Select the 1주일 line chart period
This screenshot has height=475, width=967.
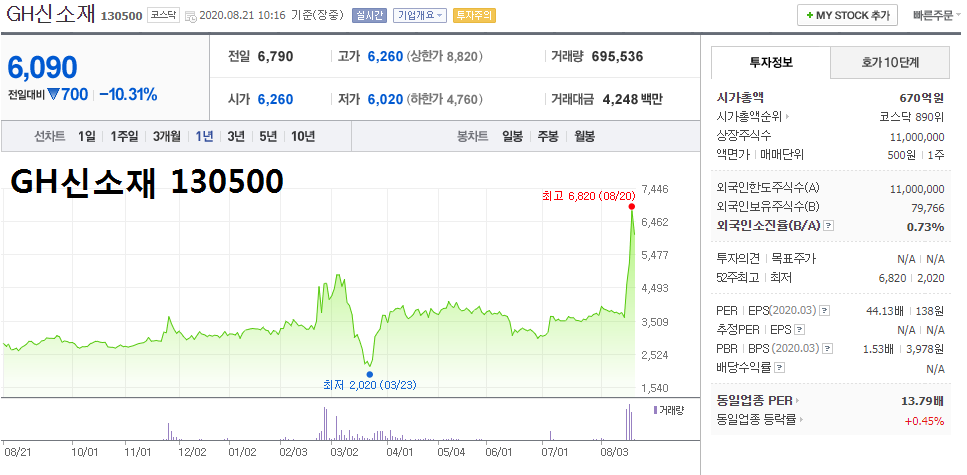[x=124, y=136]
